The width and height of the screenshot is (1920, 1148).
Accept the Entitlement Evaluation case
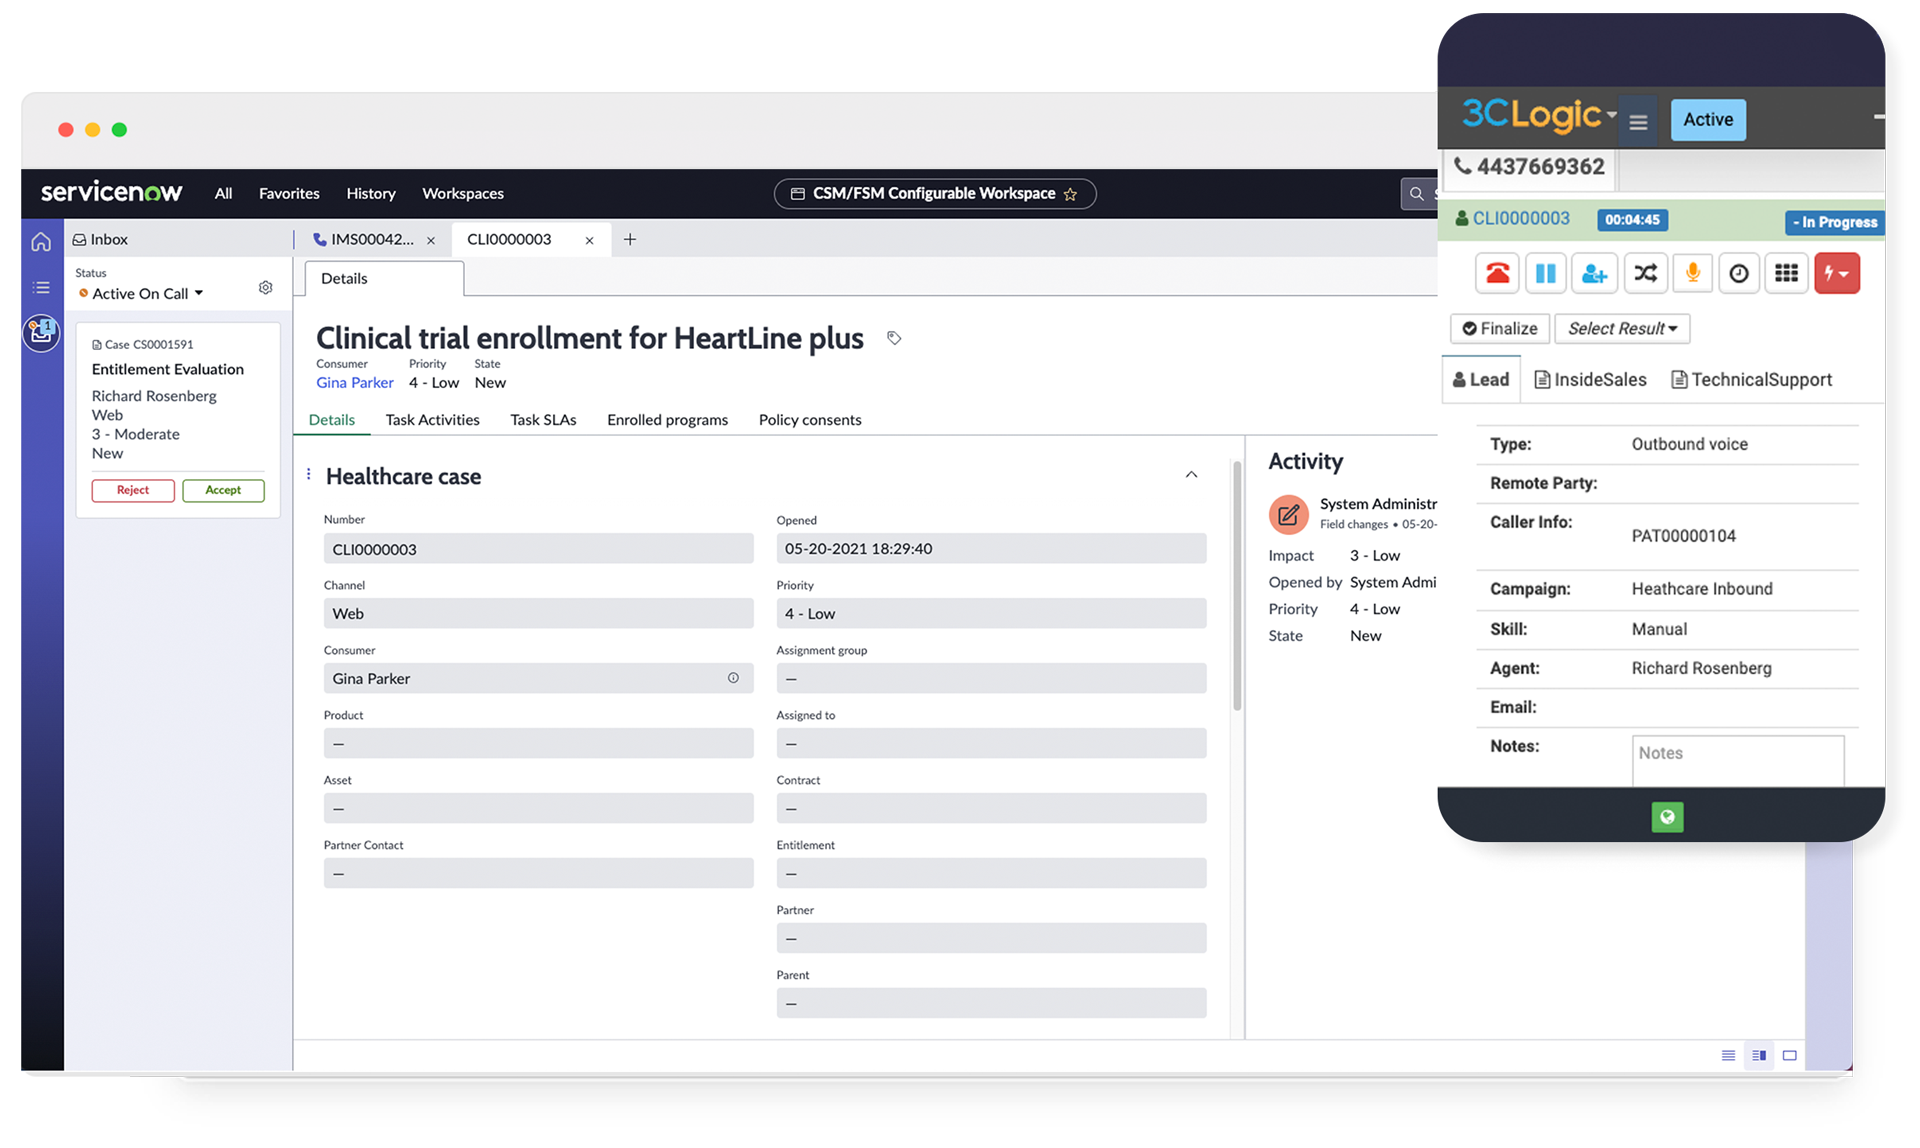[223, 490]
